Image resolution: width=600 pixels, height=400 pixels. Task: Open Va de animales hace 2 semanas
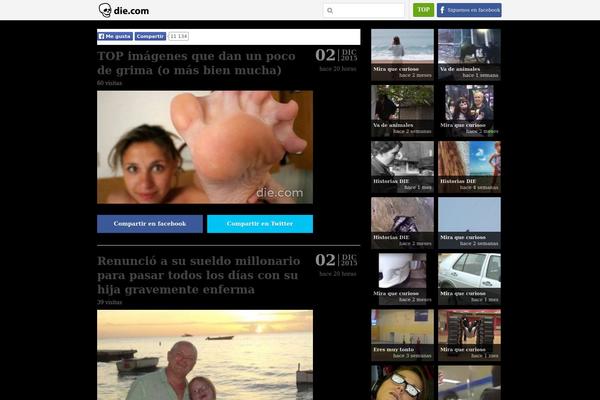coord(402,111)
